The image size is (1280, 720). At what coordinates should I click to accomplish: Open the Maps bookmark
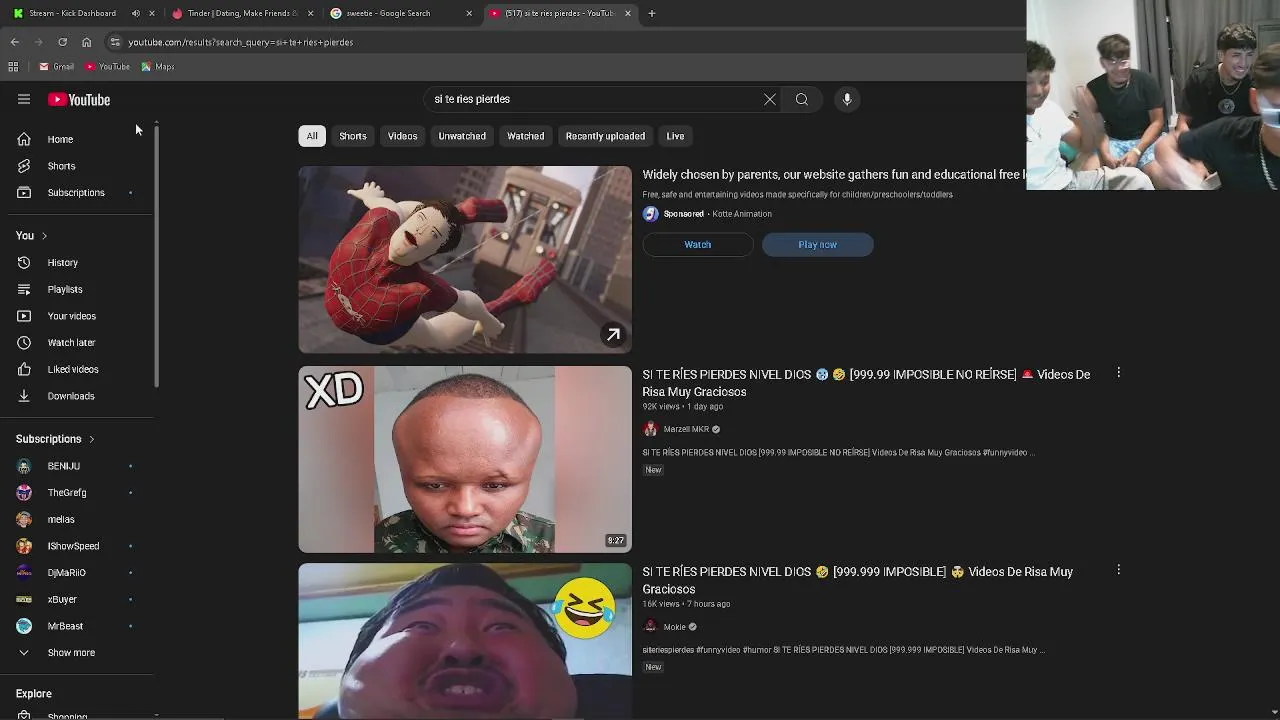click(x=158, y=67)
